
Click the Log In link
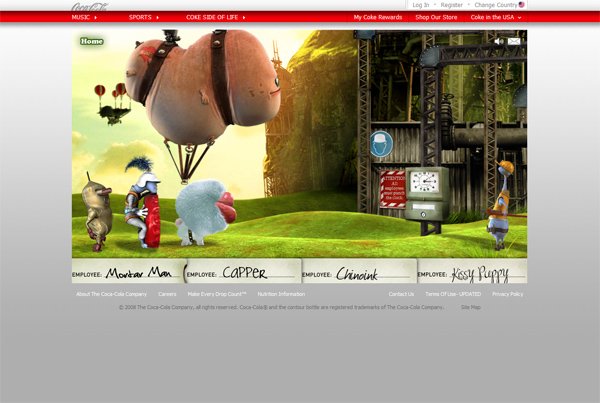click(x=421, y=5)
